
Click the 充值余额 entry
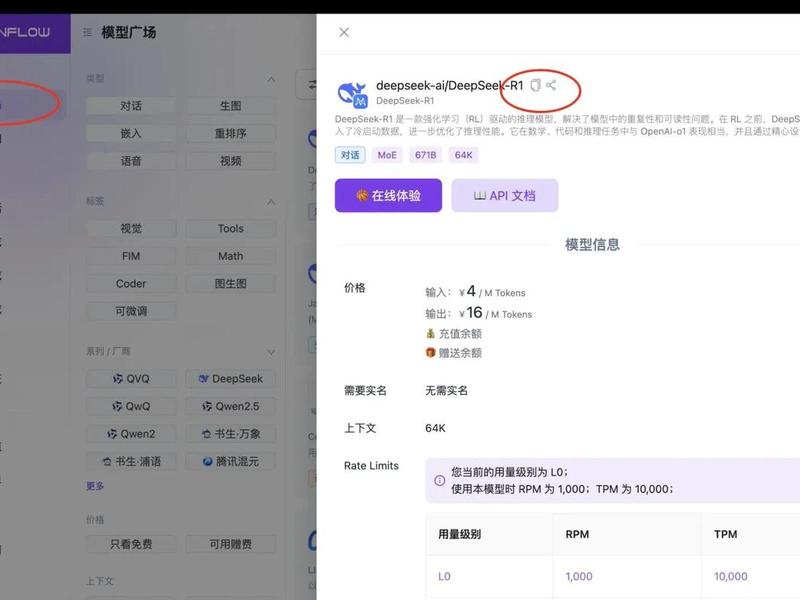click(454, 334)
